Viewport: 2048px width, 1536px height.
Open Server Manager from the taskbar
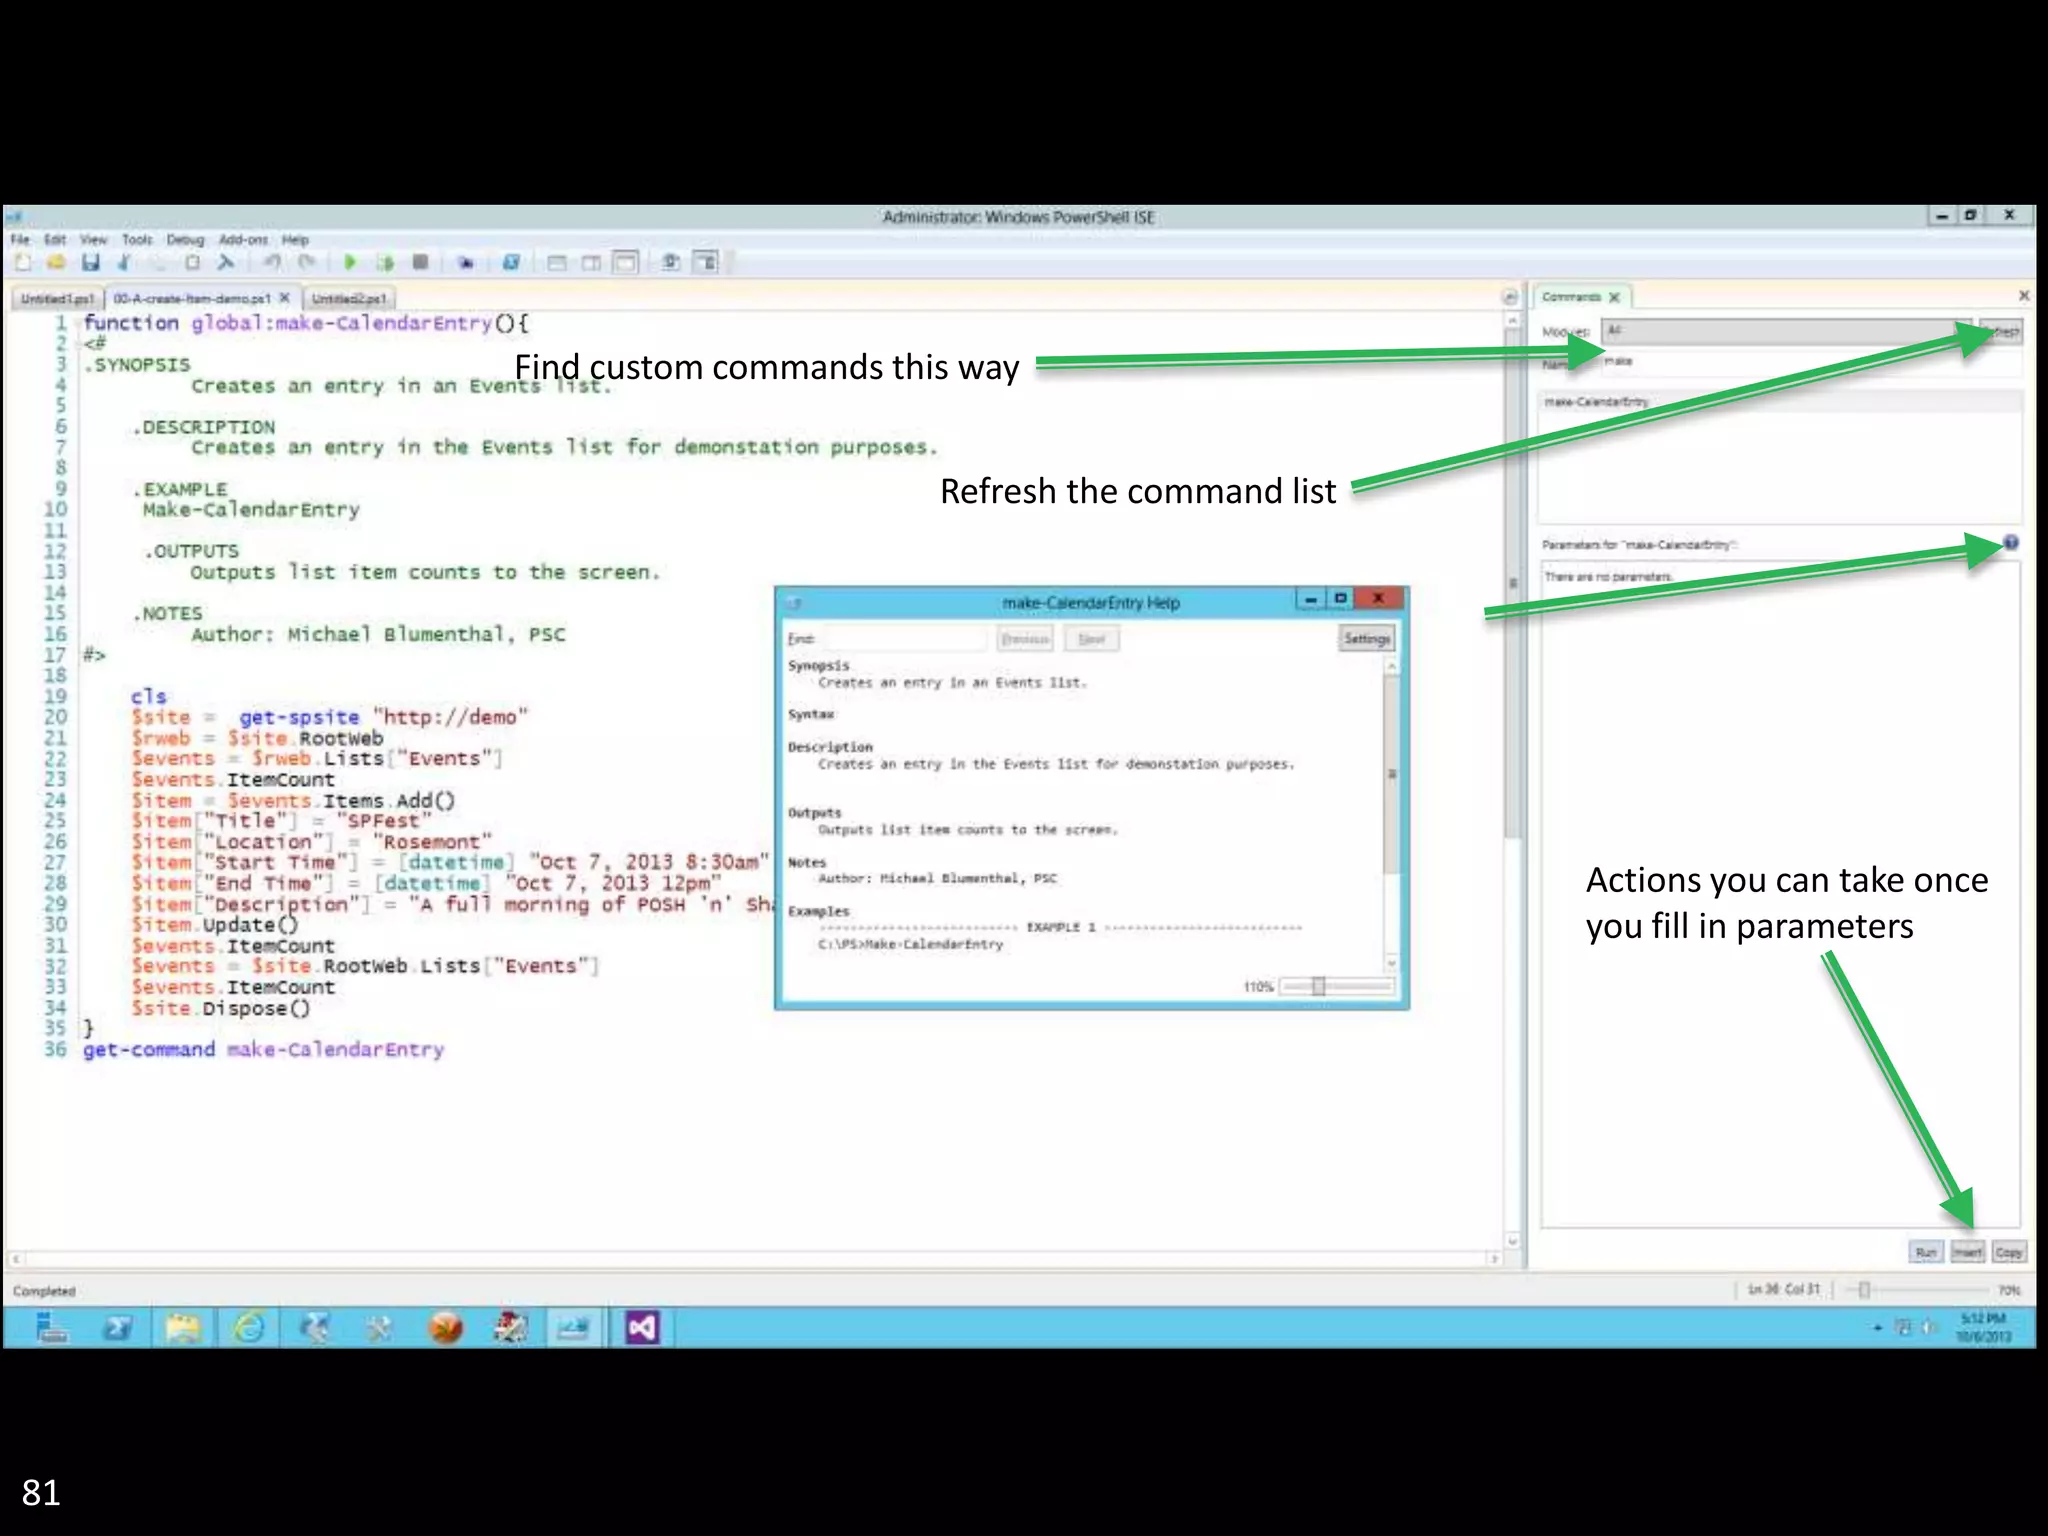point(52,1328)
